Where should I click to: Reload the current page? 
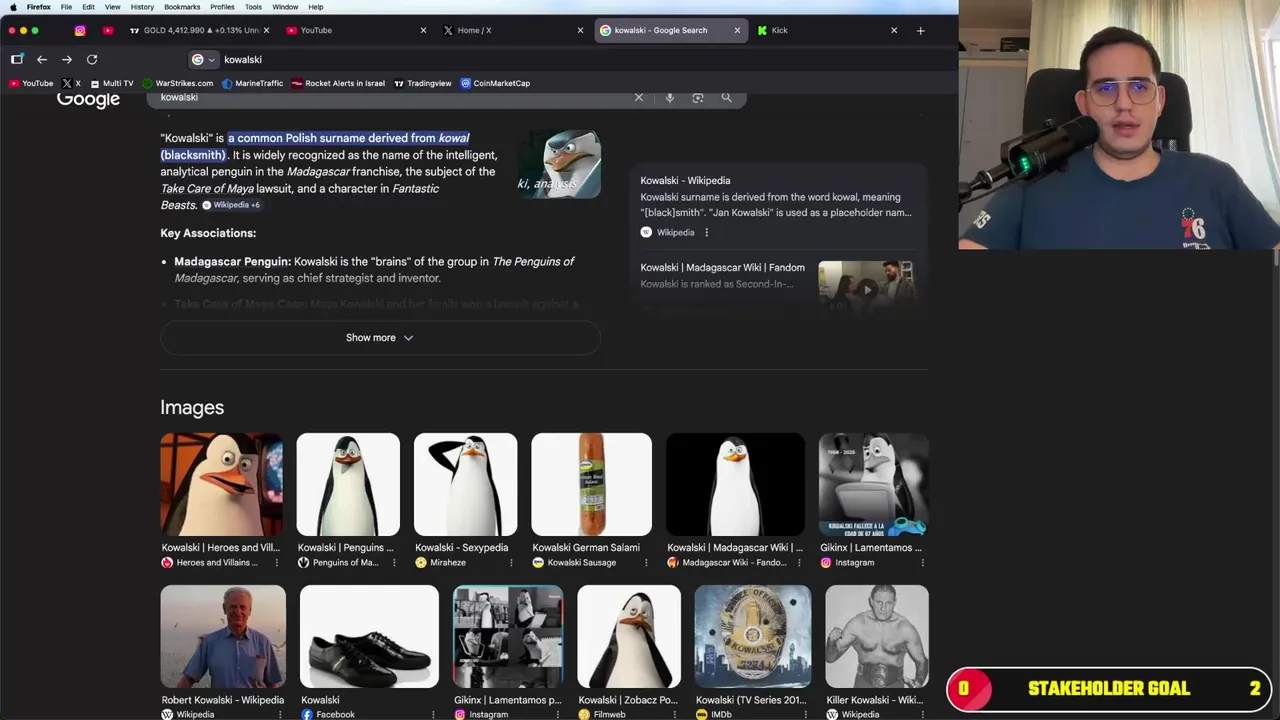tap(92, 59)
